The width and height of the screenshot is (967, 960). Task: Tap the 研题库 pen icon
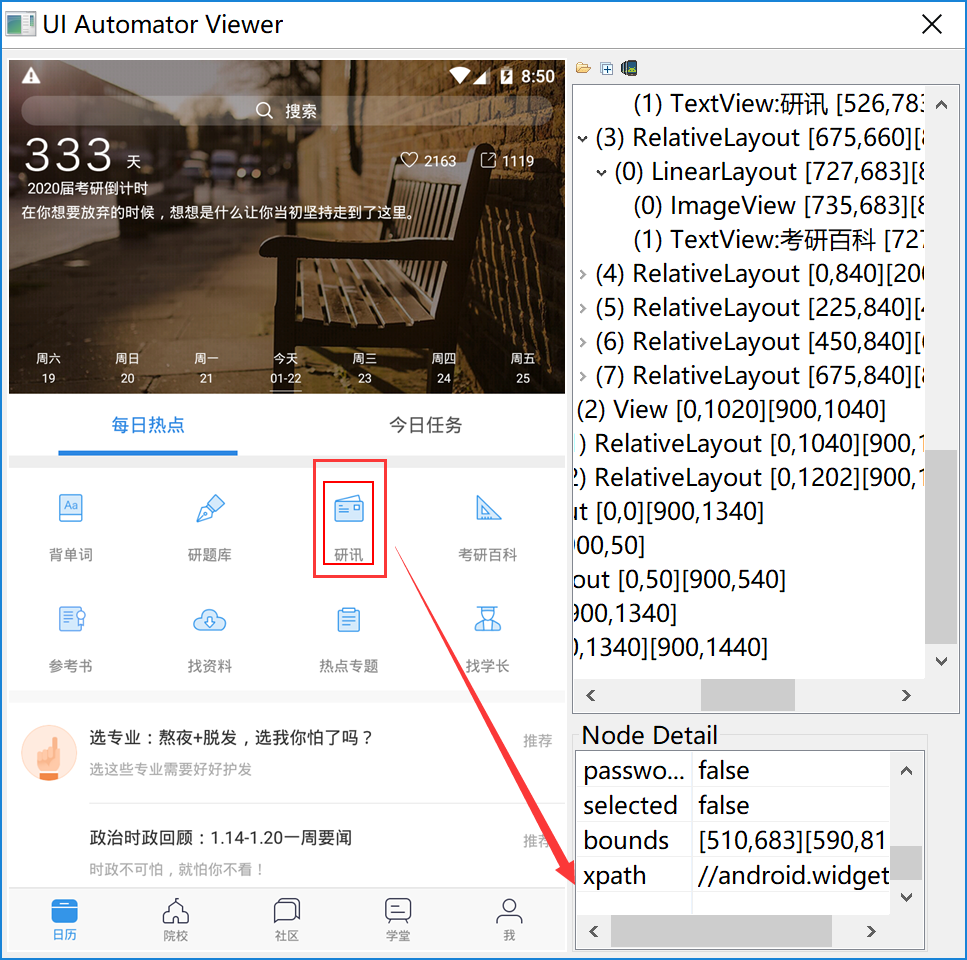210,508
